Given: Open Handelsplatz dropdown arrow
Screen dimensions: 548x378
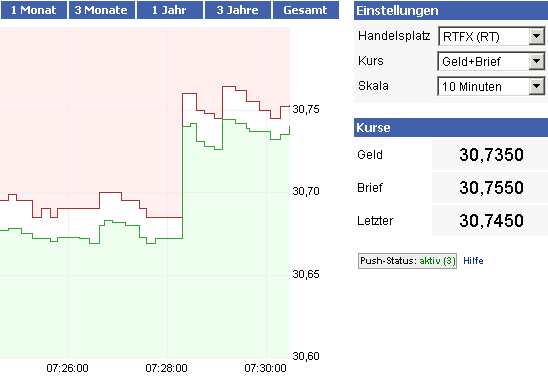Looking at the screenshot, I should (x=536, y=36).
